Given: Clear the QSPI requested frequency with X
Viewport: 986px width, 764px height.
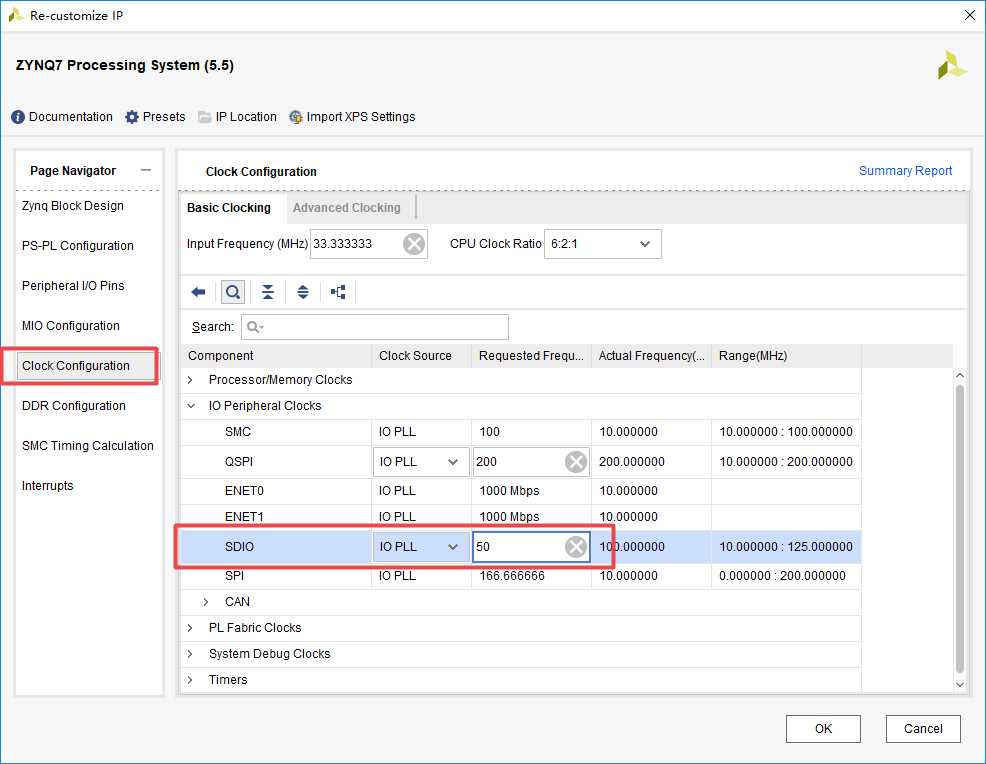Looking at the screenshot, I should [x=575, y=462].
